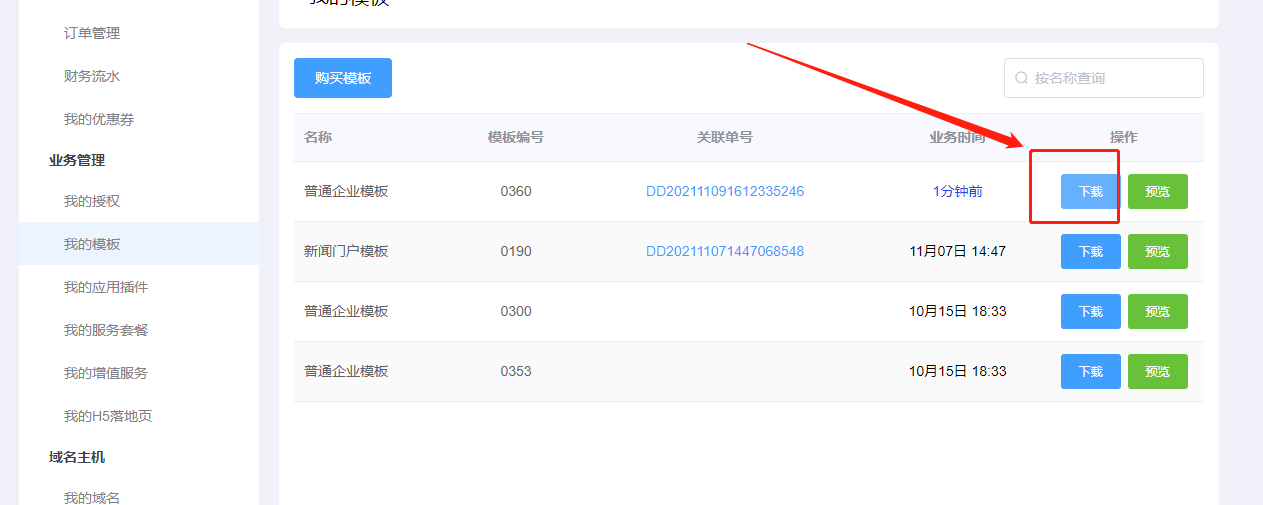Viewport: 1263px width, 505px height.
Task: Click the search magnifier icon
Action: tap(1021, 78)
